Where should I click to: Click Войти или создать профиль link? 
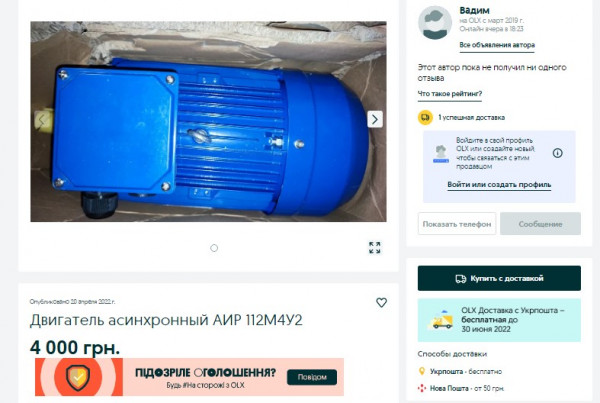coord(499,185)
